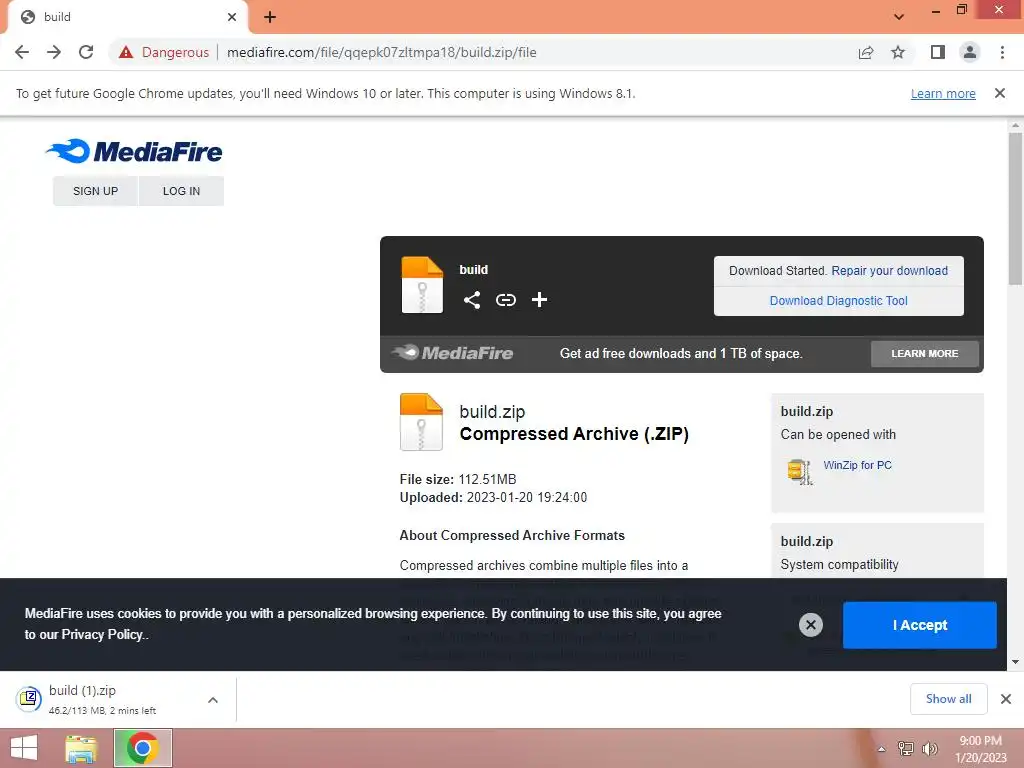The image size is (1024, 768).
Task: Click the 'System compatibility' text
Action: [839, 565]
